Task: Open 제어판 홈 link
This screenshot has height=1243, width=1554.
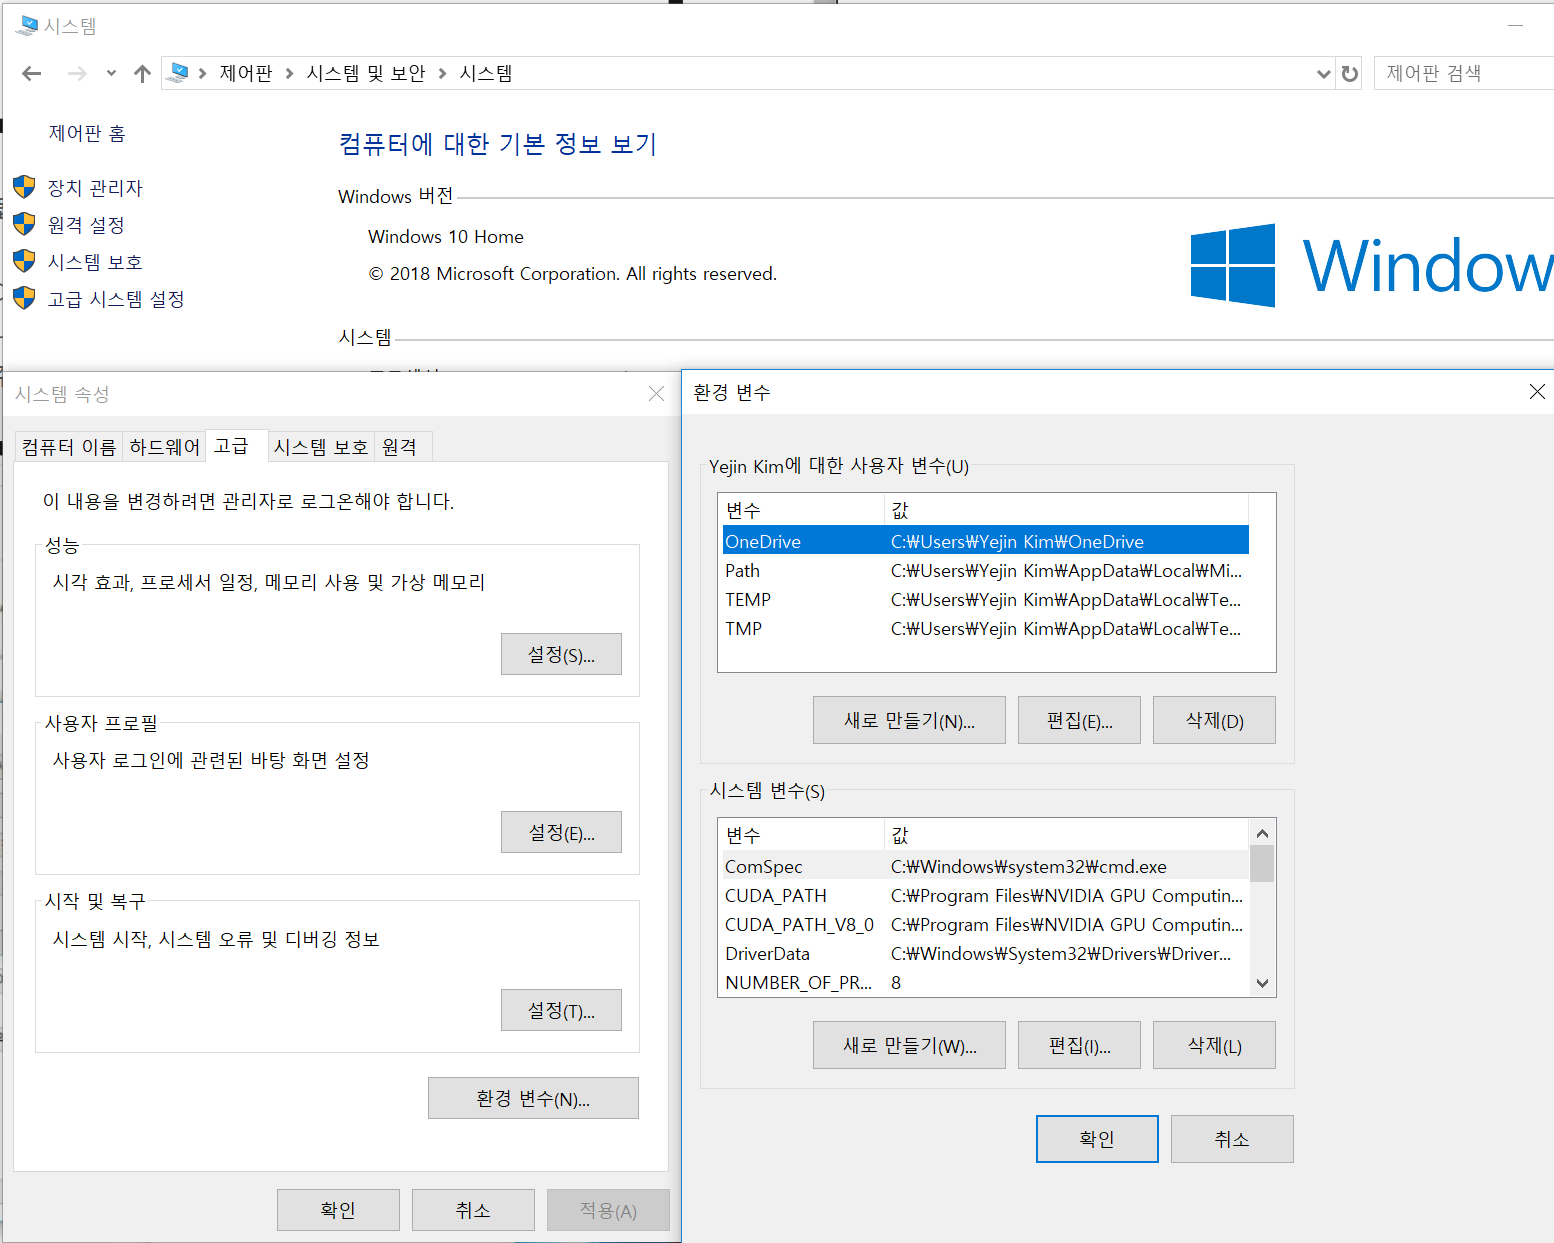Action: [x=87, y=133]
